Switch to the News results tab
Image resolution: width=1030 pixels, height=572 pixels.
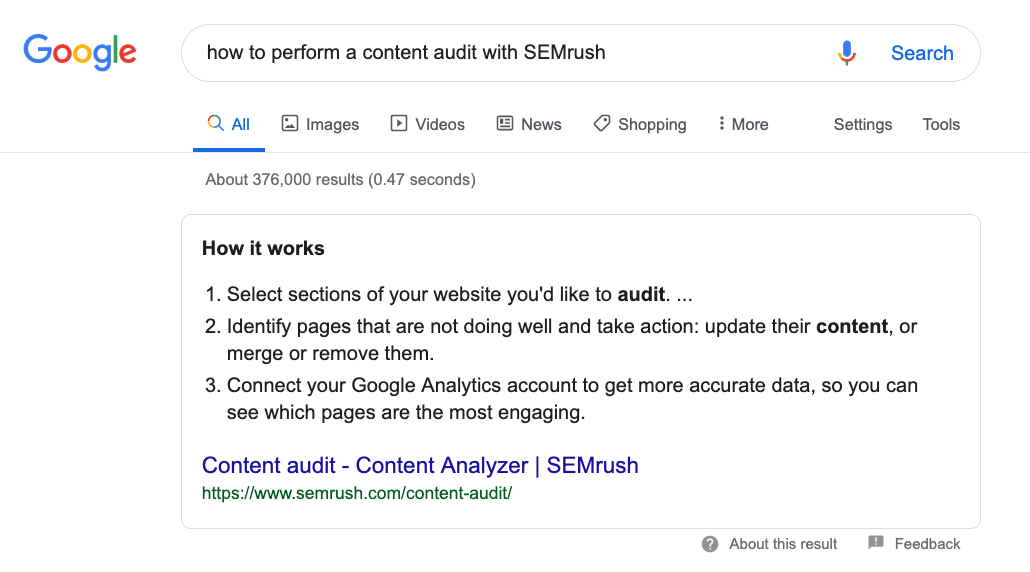click(541, 124)
